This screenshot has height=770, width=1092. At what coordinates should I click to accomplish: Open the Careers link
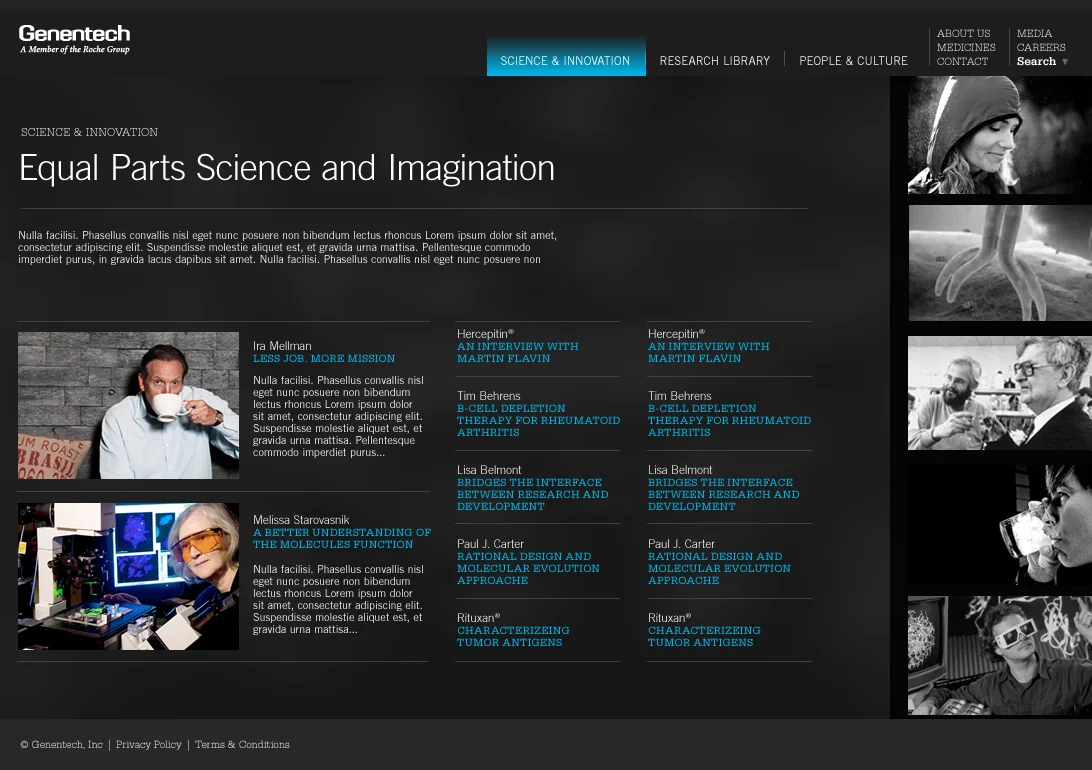pos(1041,47)
